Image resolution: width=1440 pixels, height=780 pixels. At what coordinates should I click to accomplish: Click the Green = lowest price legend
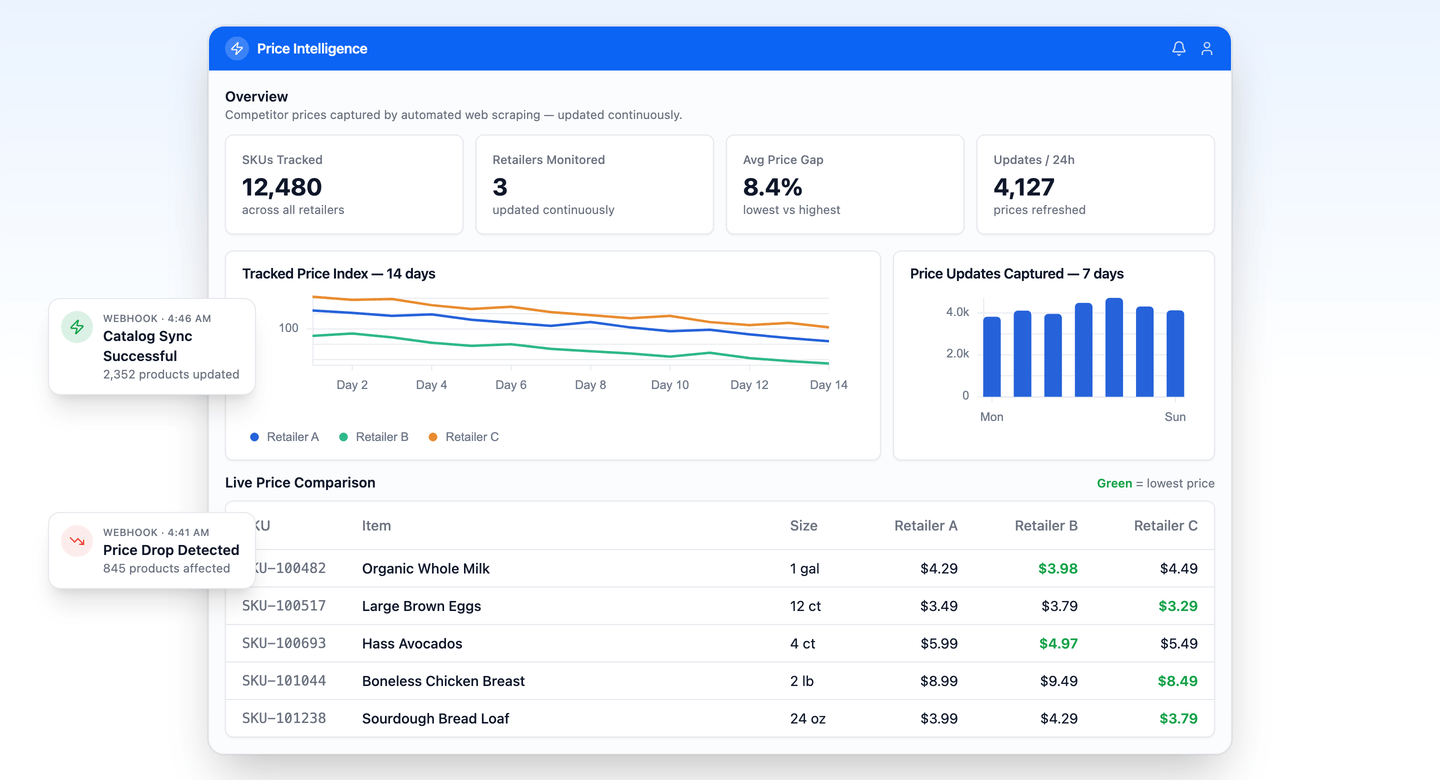coord(1156,483)
